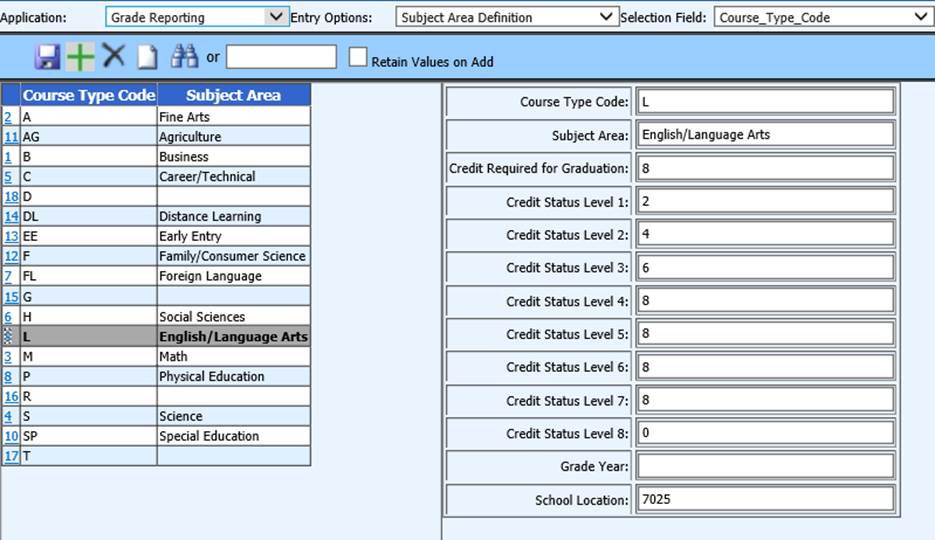Click record link 10 for Special Education
The width and height of the screenshot is (935, 540).
click(11, 437)
